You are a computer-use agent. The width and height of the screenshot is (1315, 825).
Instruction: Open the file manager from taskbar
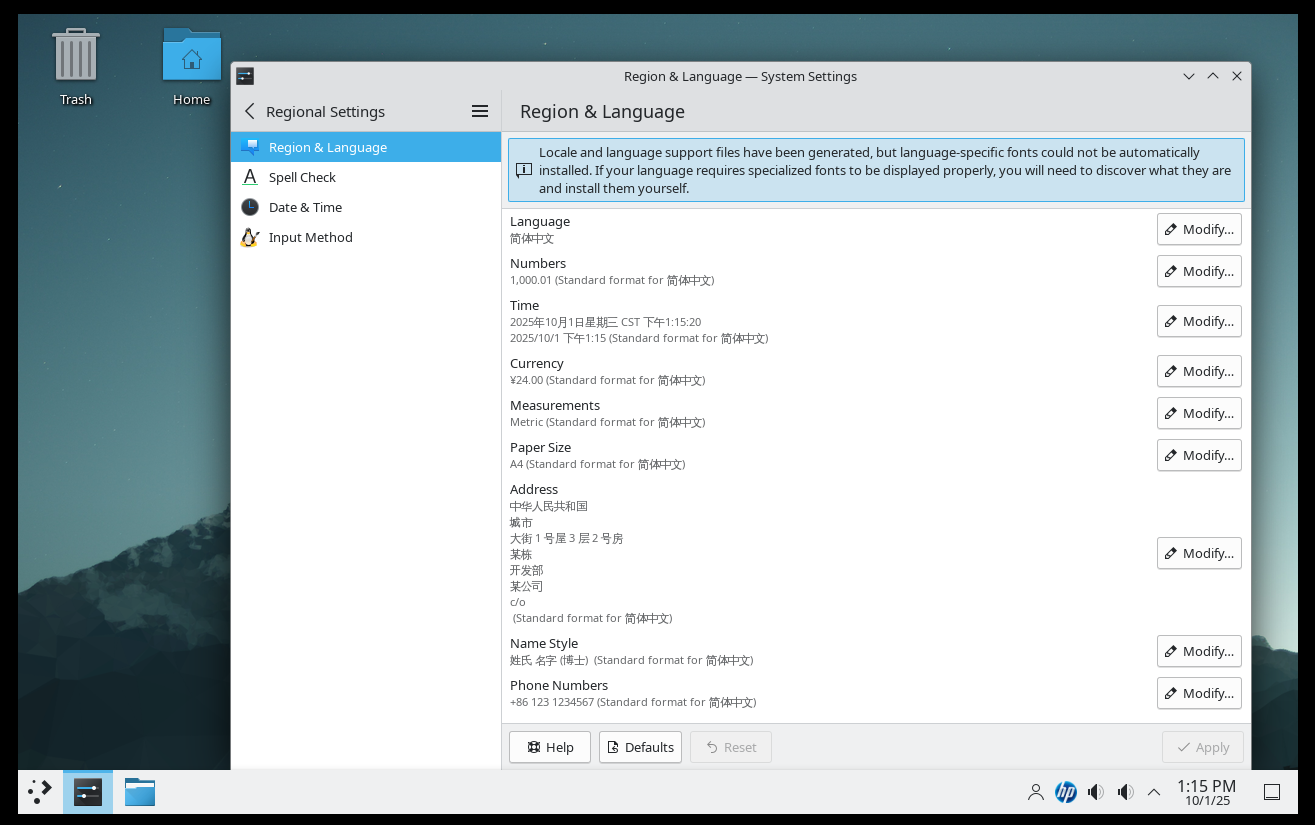[140, 792]
